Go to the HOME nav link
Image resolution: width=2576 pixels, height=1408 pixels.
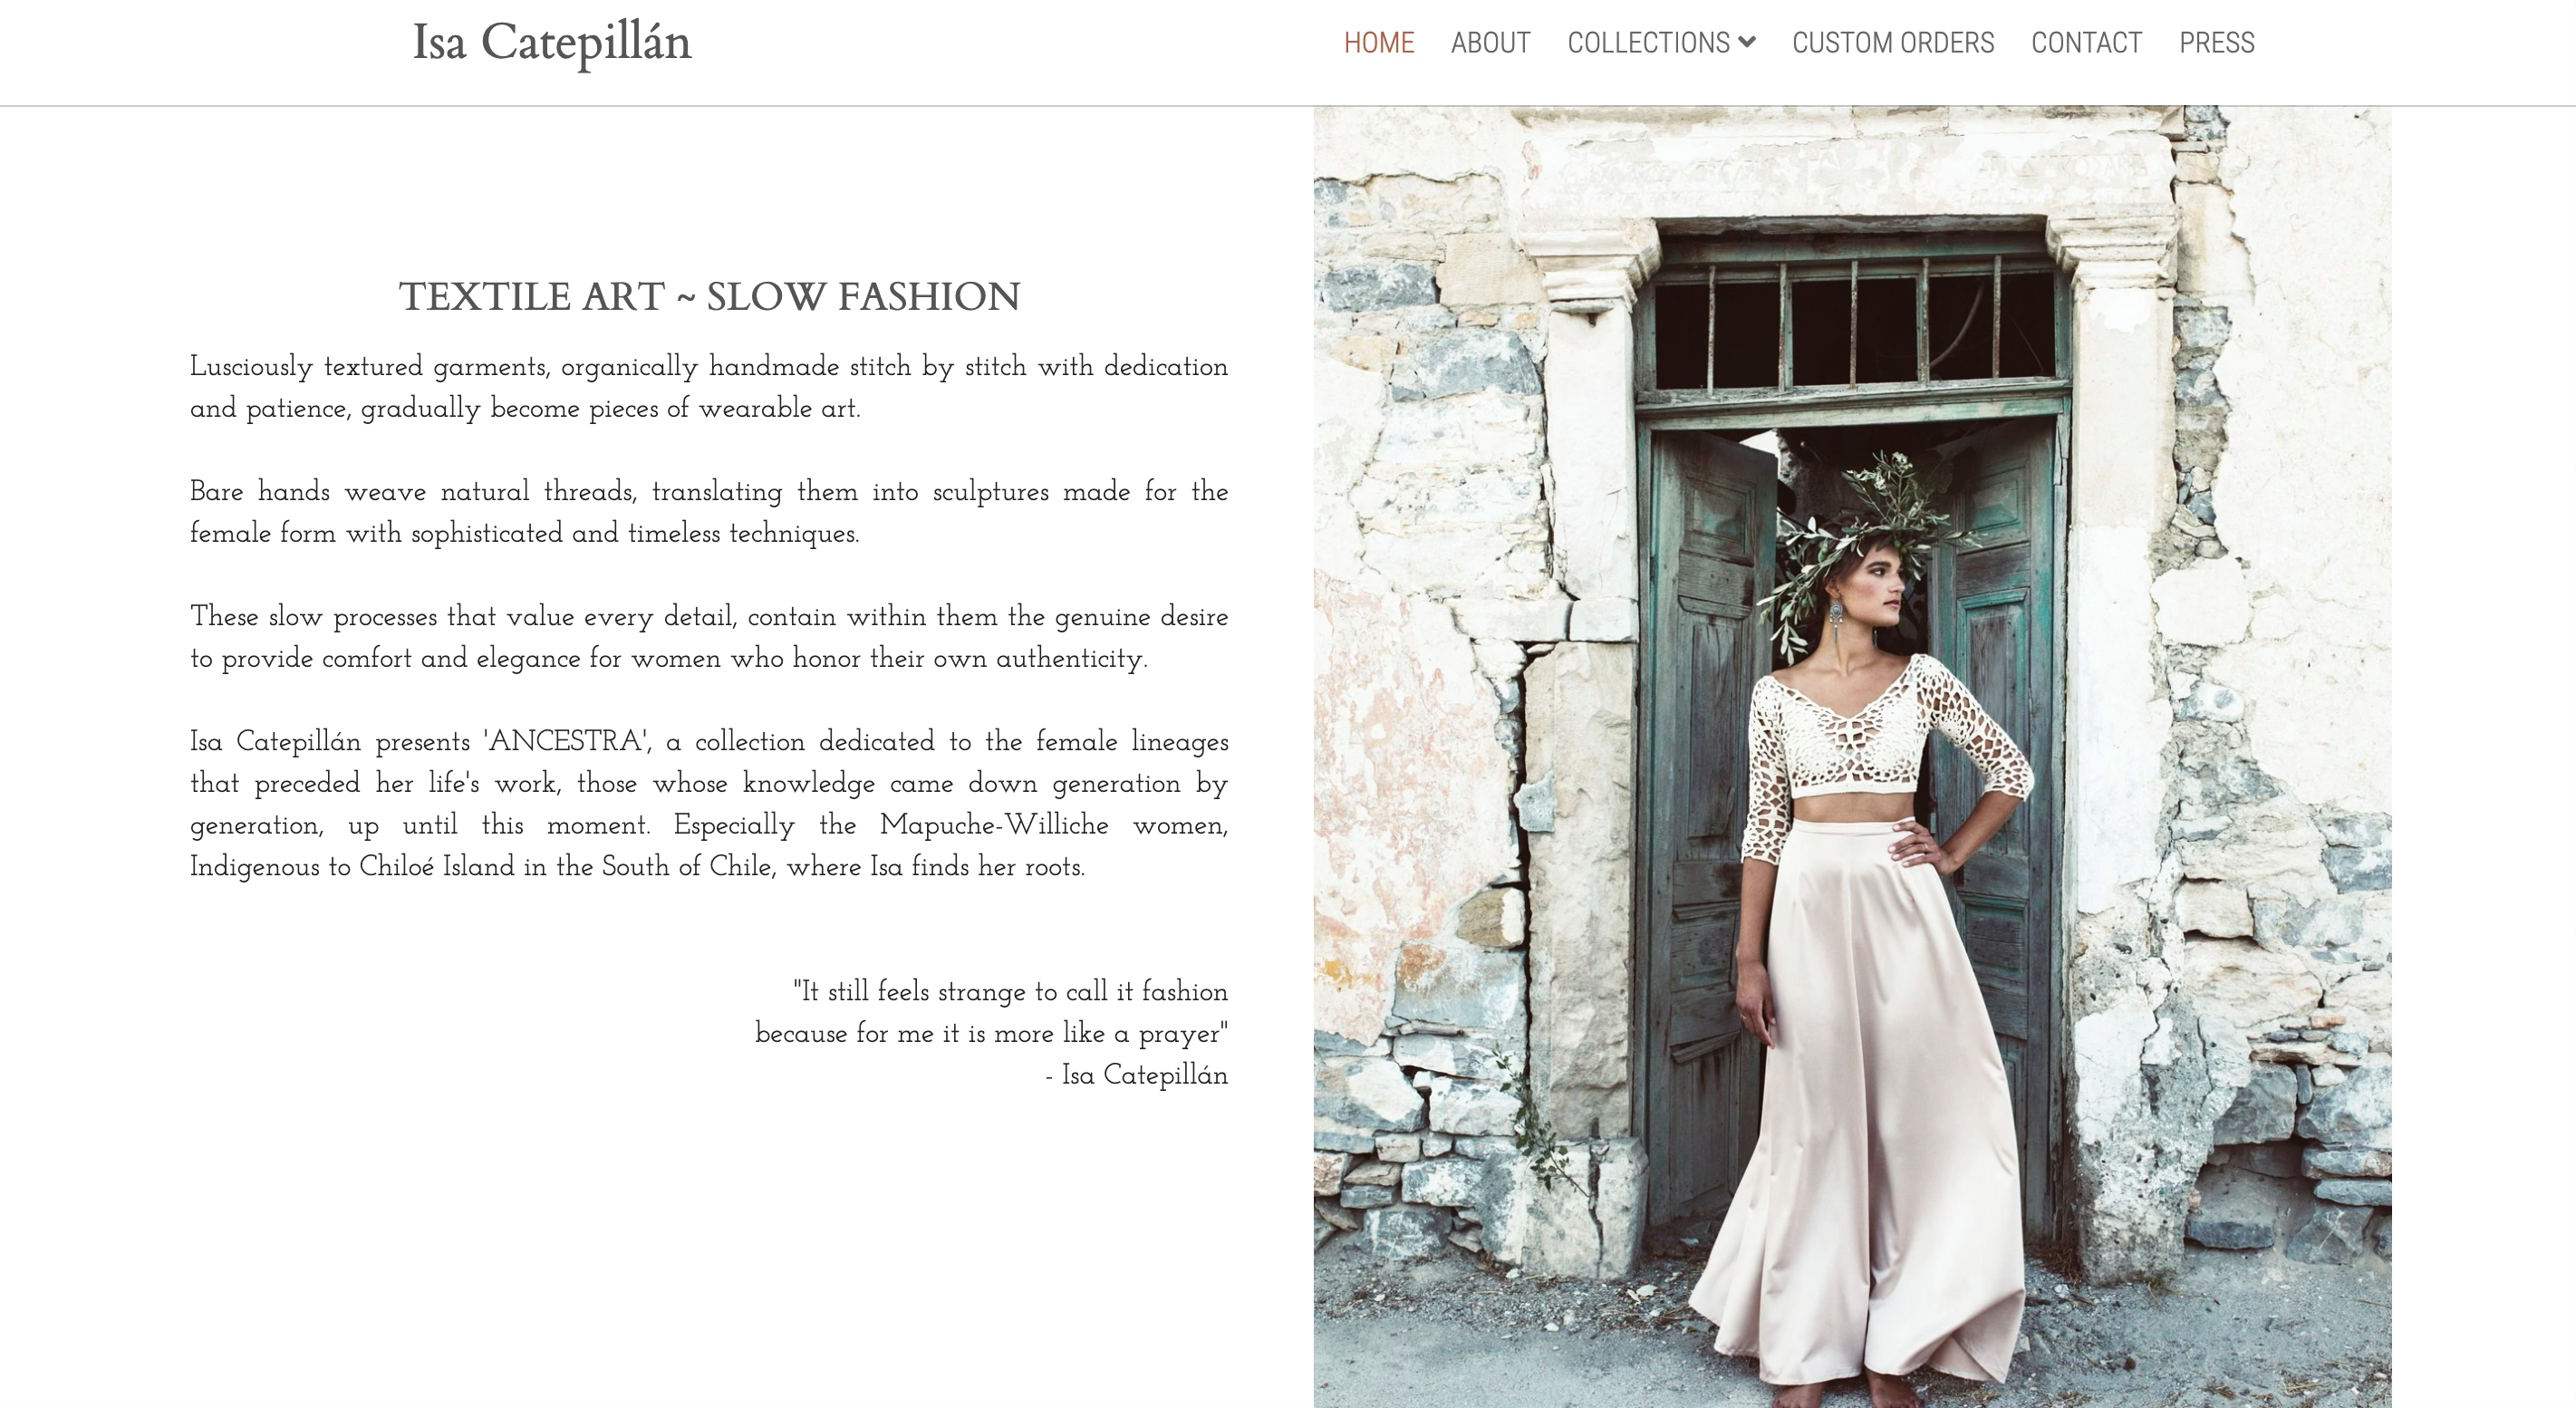pos(1379,43)
